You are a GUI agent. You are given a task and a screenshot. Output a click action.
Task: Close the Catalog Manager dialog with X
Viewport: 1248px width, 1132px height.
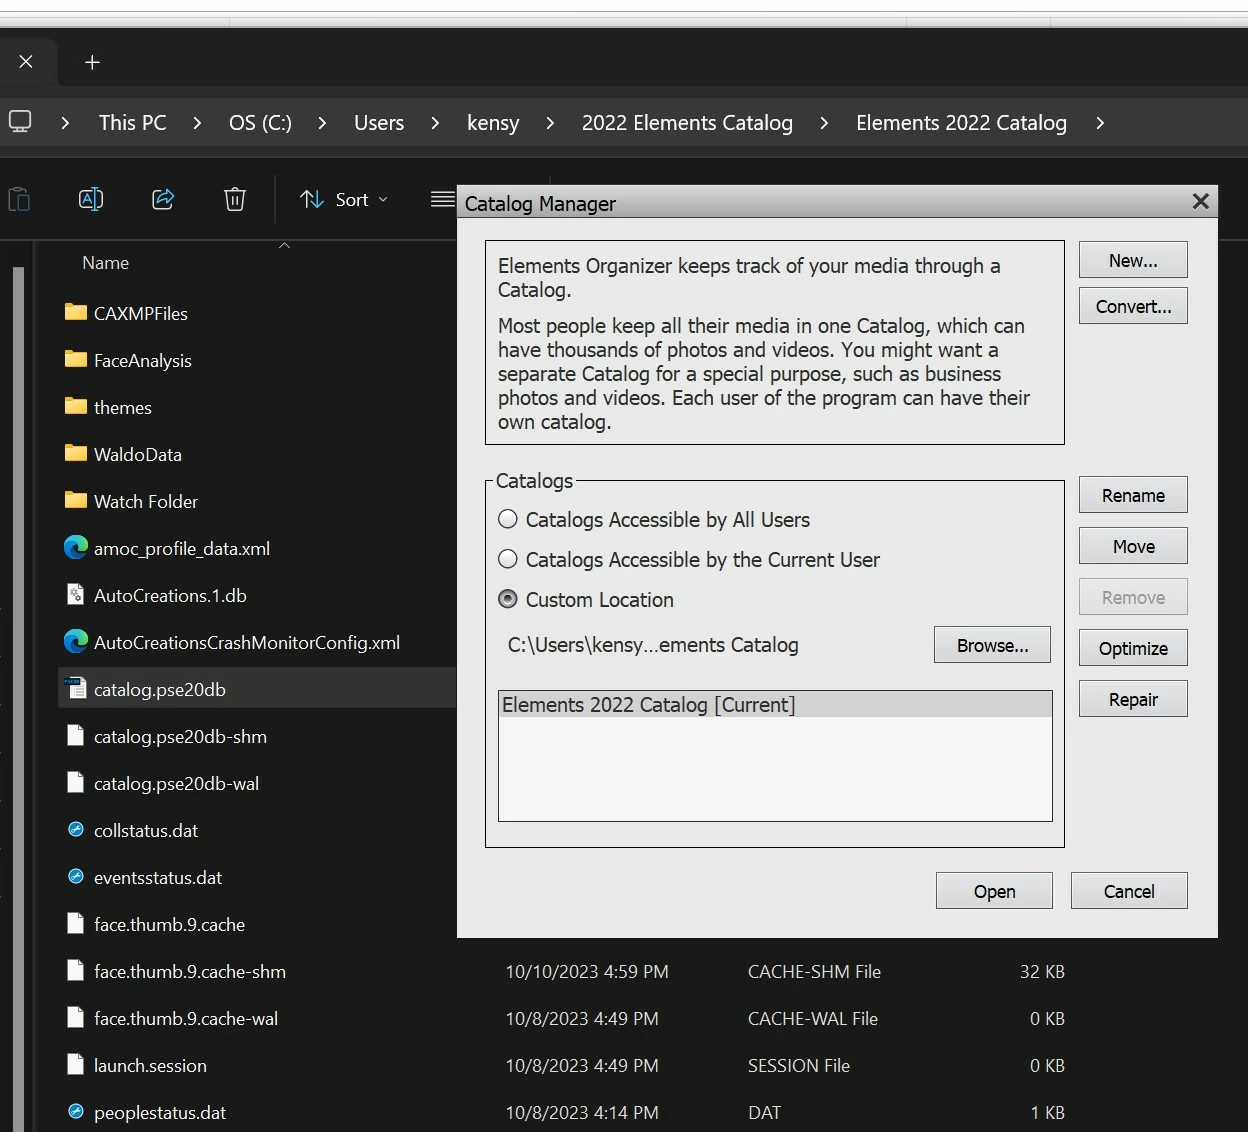click(x=1201, y=202)
